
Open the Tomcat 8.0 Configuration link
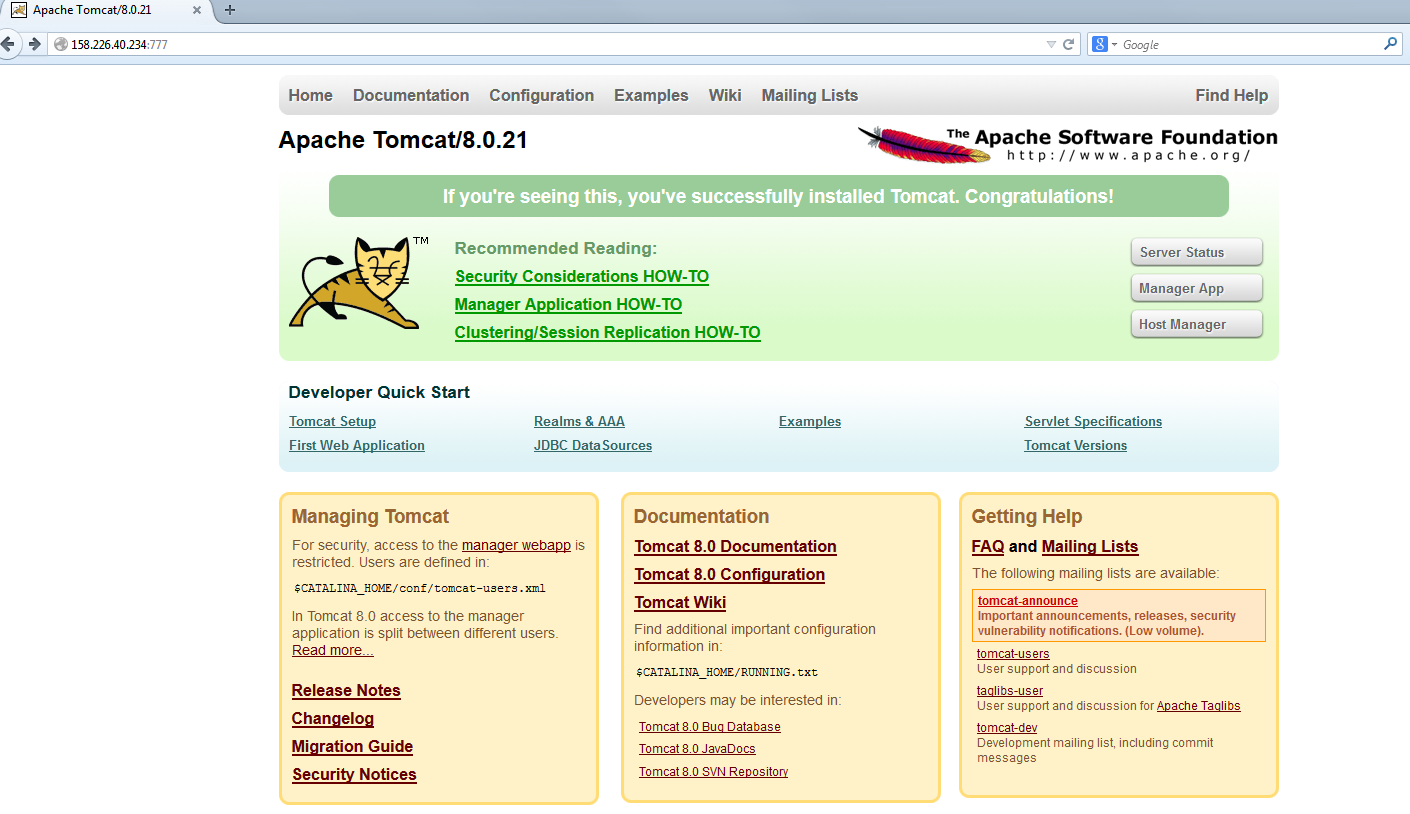tap(730, 575)
